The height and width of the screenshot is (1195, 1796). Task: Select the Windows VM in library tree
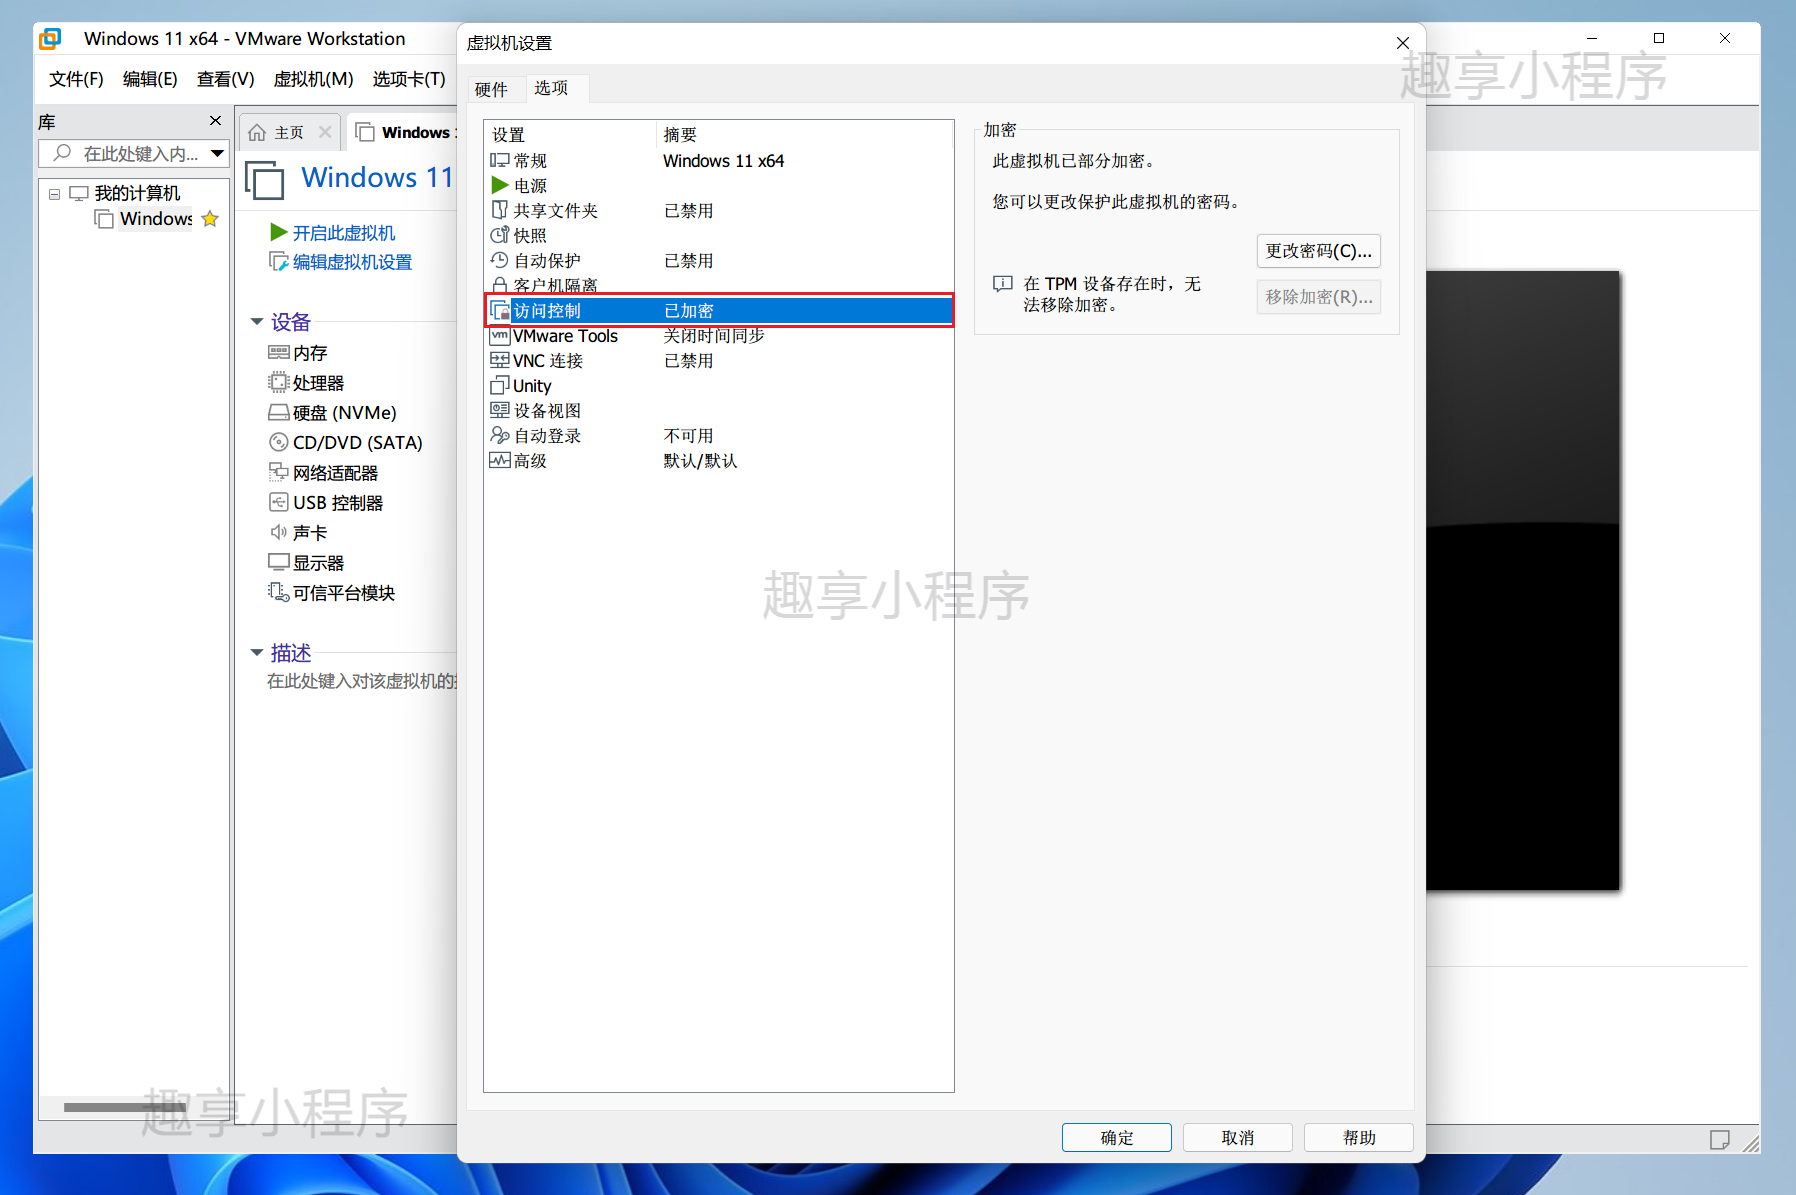pos(156,219)
